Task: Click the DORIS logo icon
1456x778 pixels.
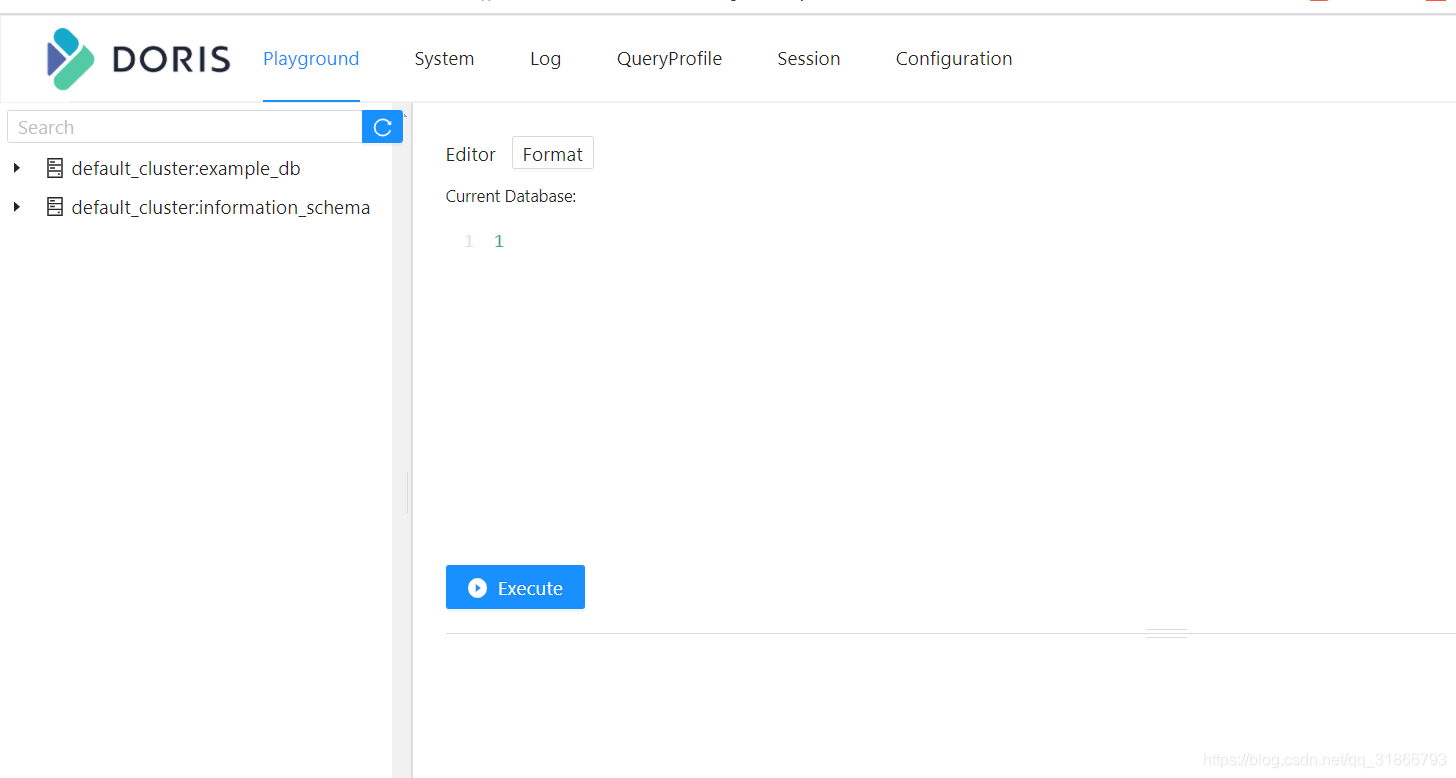Action: (x=68, y=59)
